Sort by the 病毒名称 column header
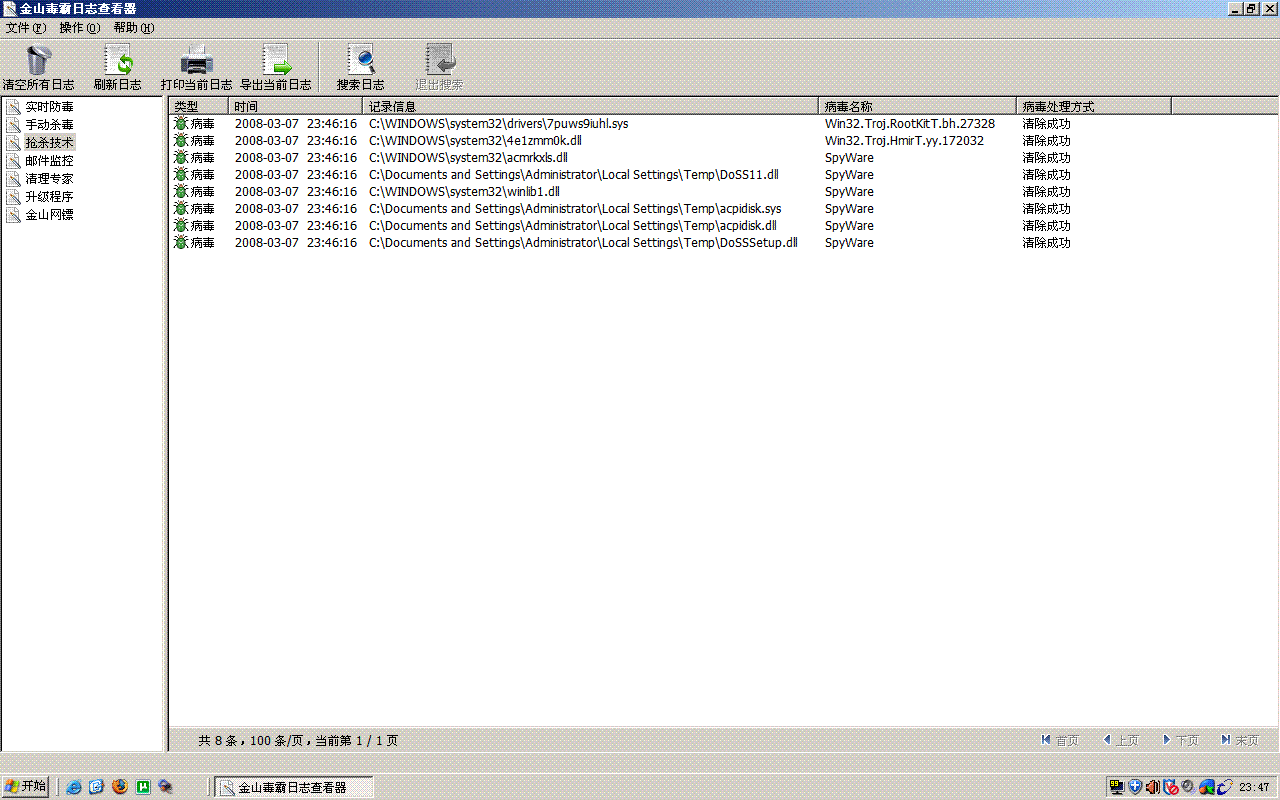The height and width of the screenshot is (800, 1280). 917,106
